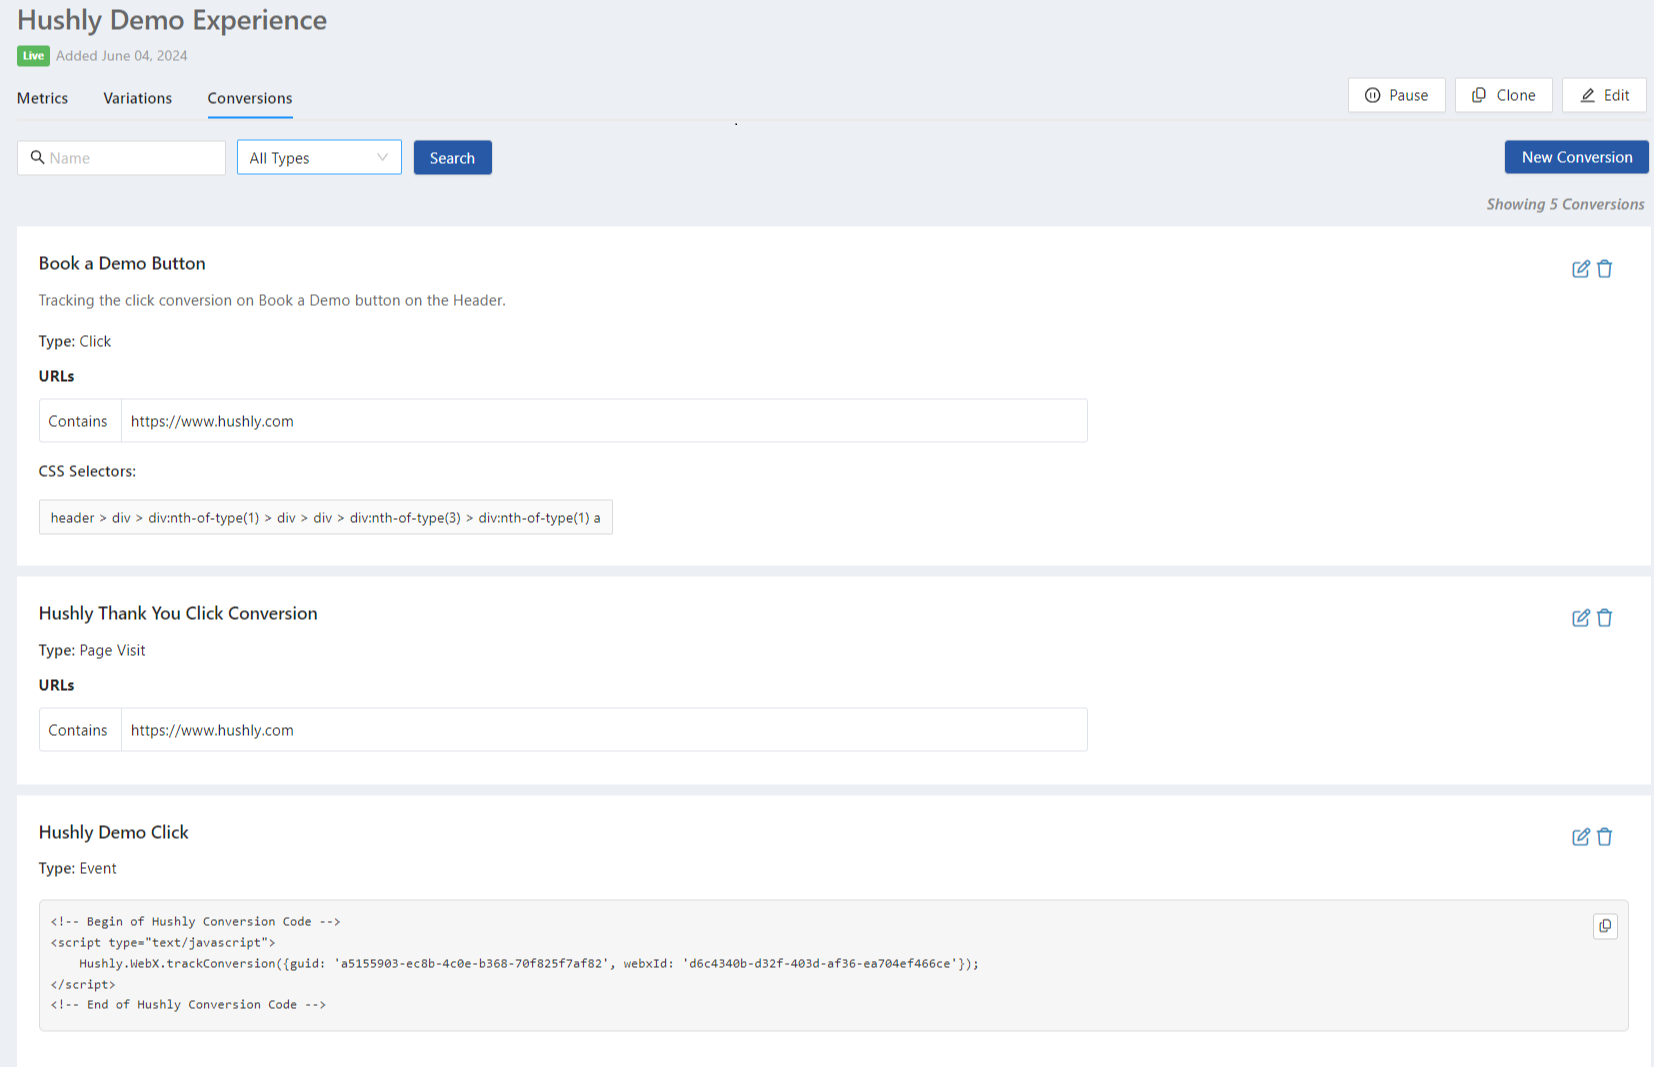
Task: Click the trackConversion code line
Action: point(529,963)
